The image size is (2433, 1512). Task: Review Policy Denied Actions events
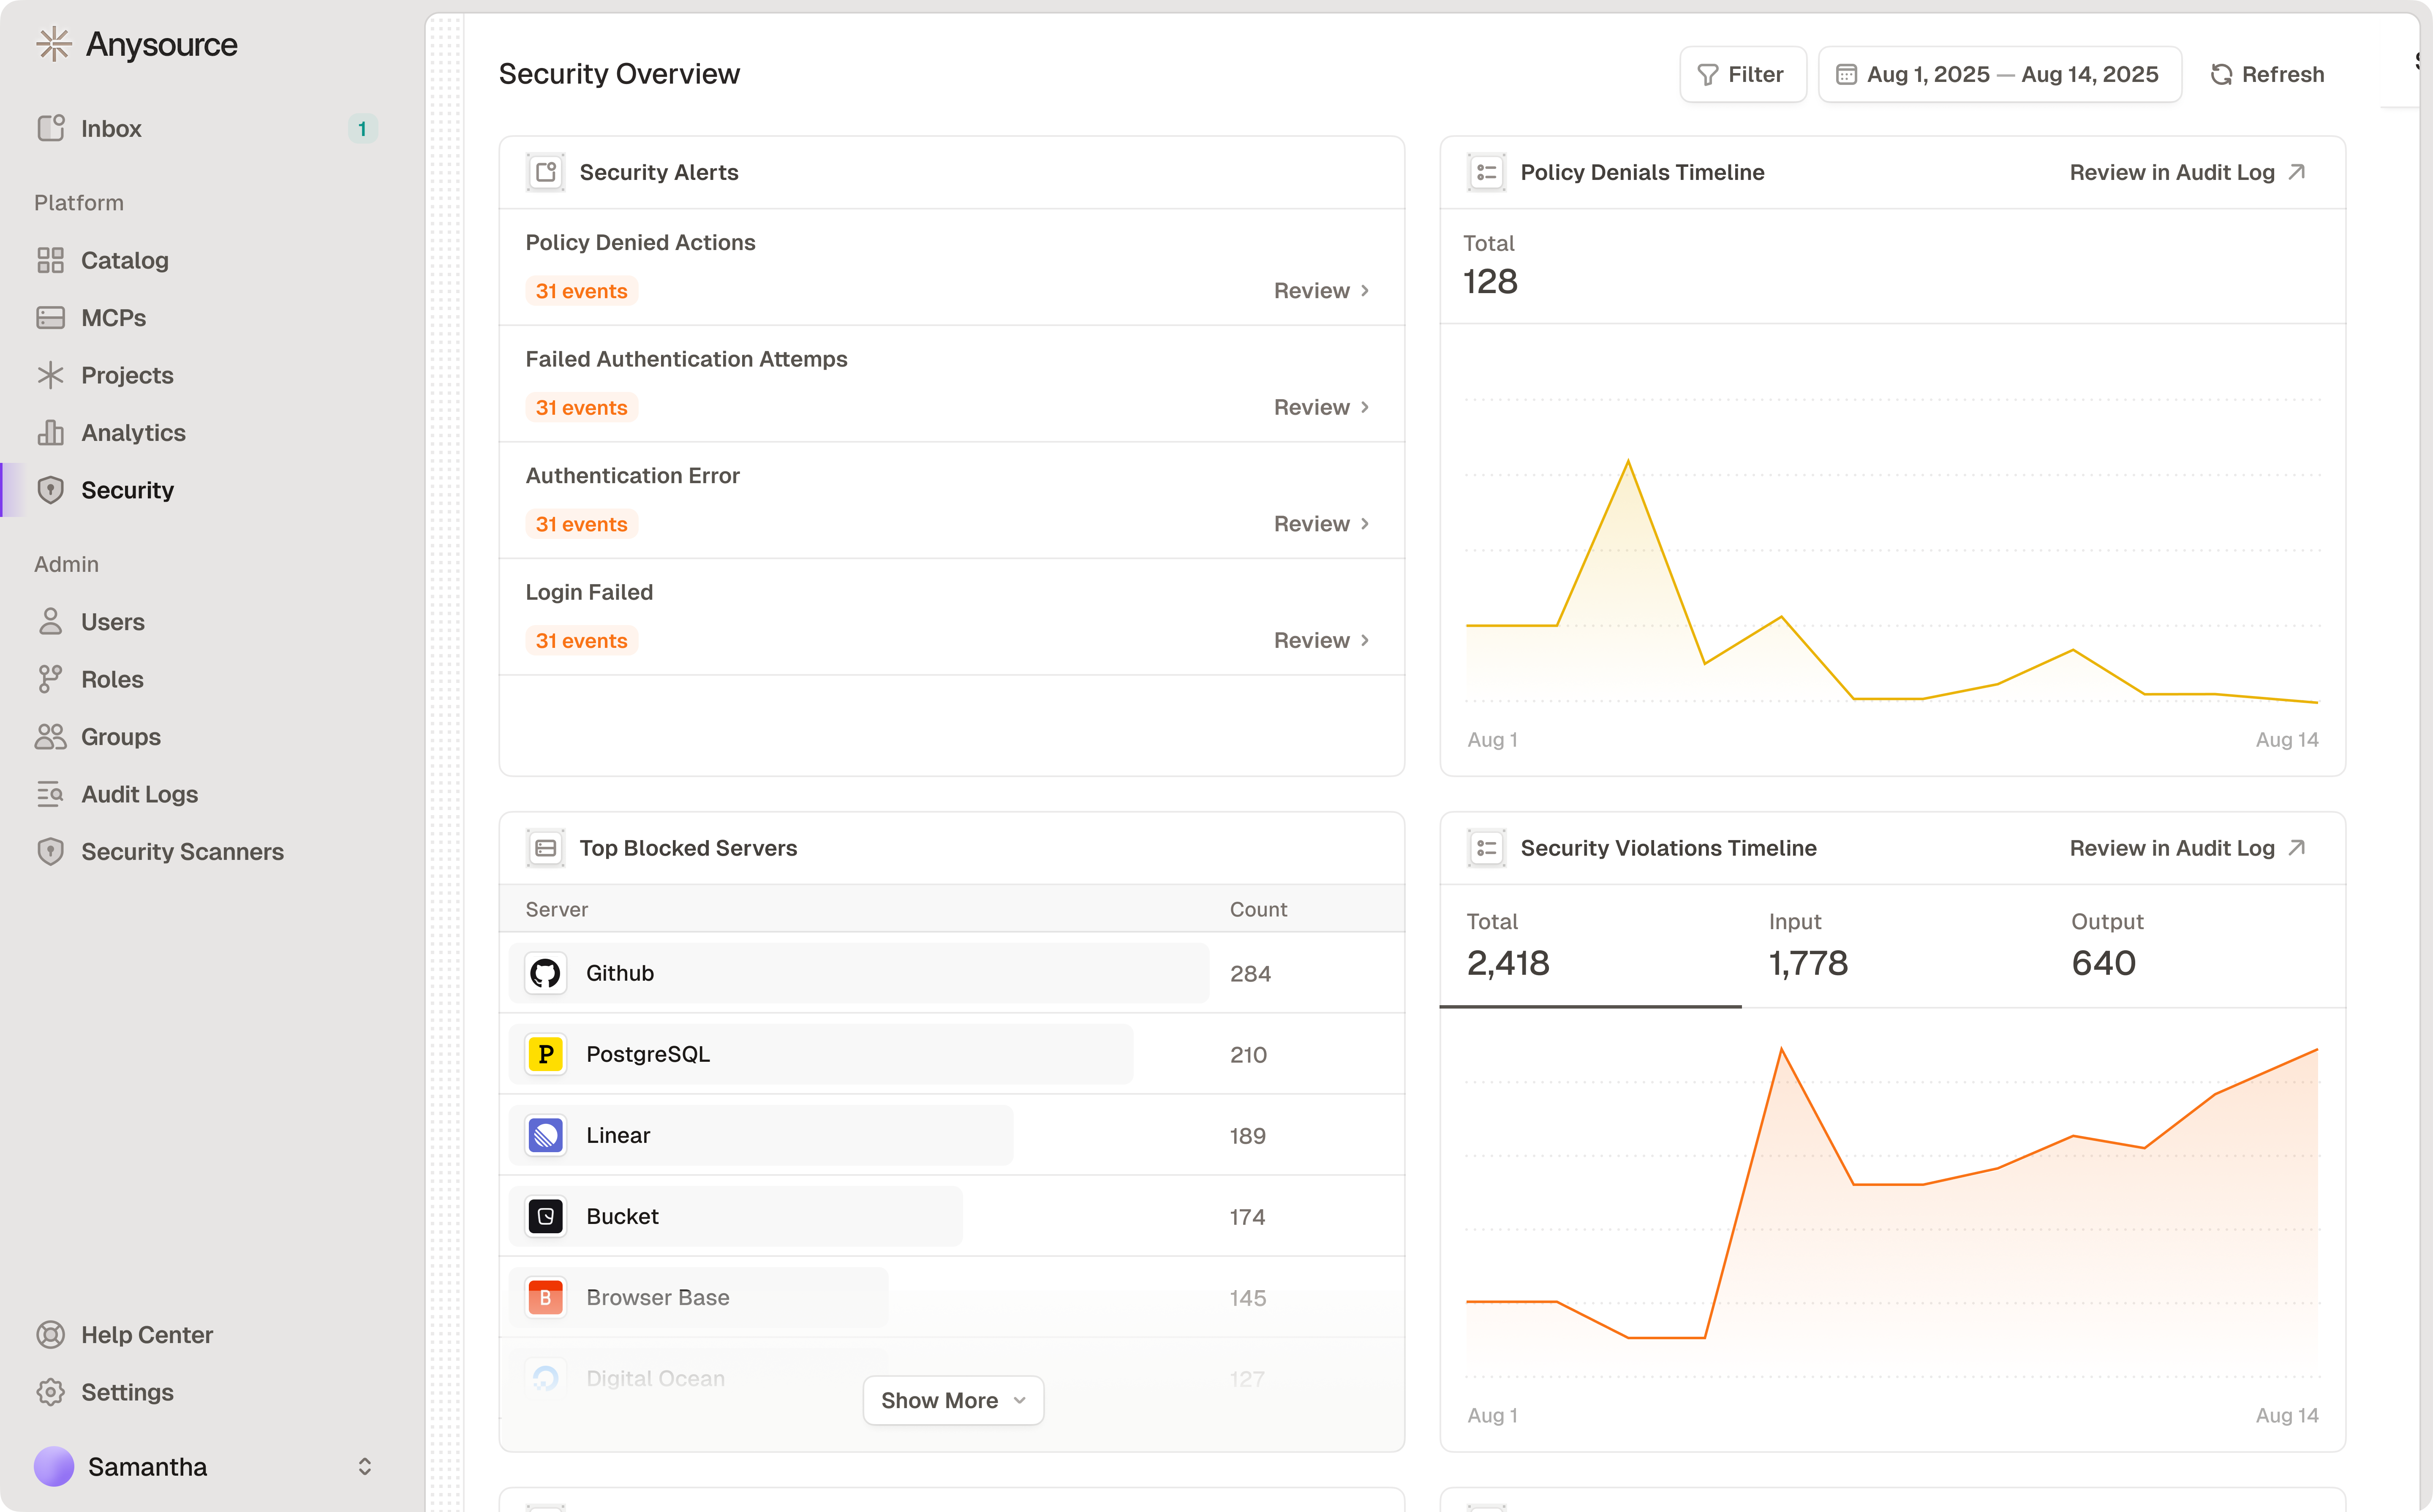point(1320,291)
